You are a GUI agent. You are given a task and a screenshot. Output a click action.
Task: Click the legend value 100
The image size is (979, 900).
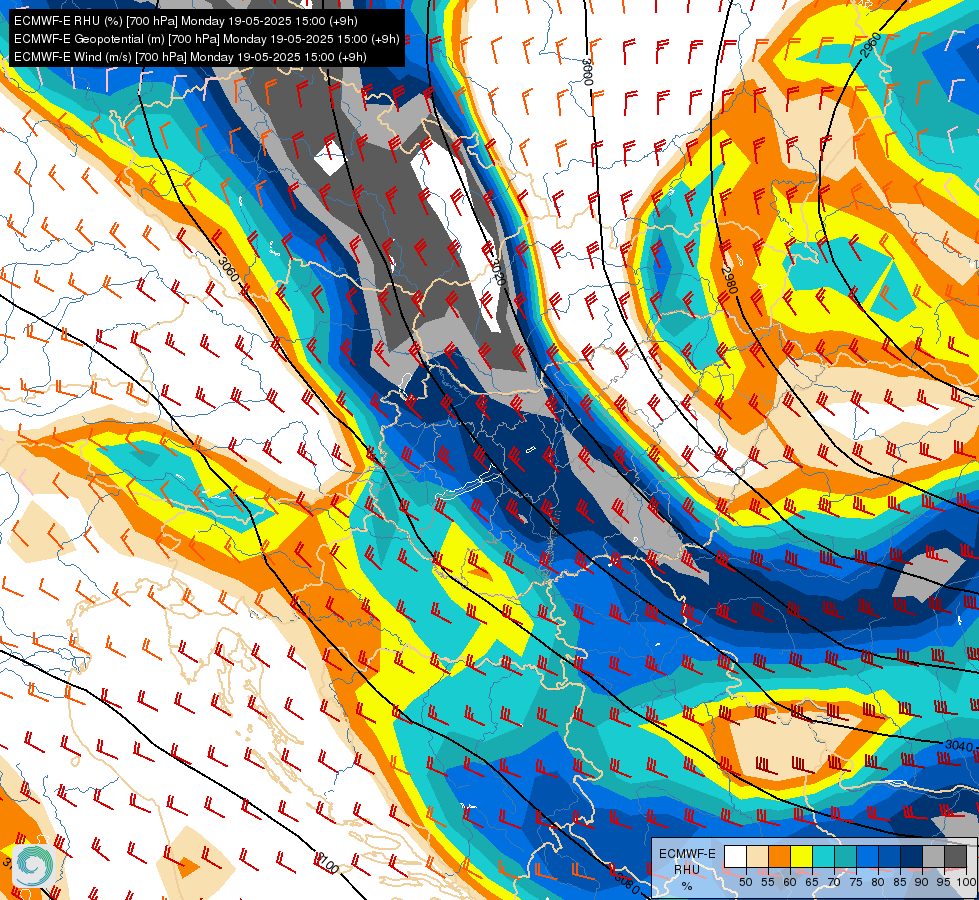click(x=966, y=882)
